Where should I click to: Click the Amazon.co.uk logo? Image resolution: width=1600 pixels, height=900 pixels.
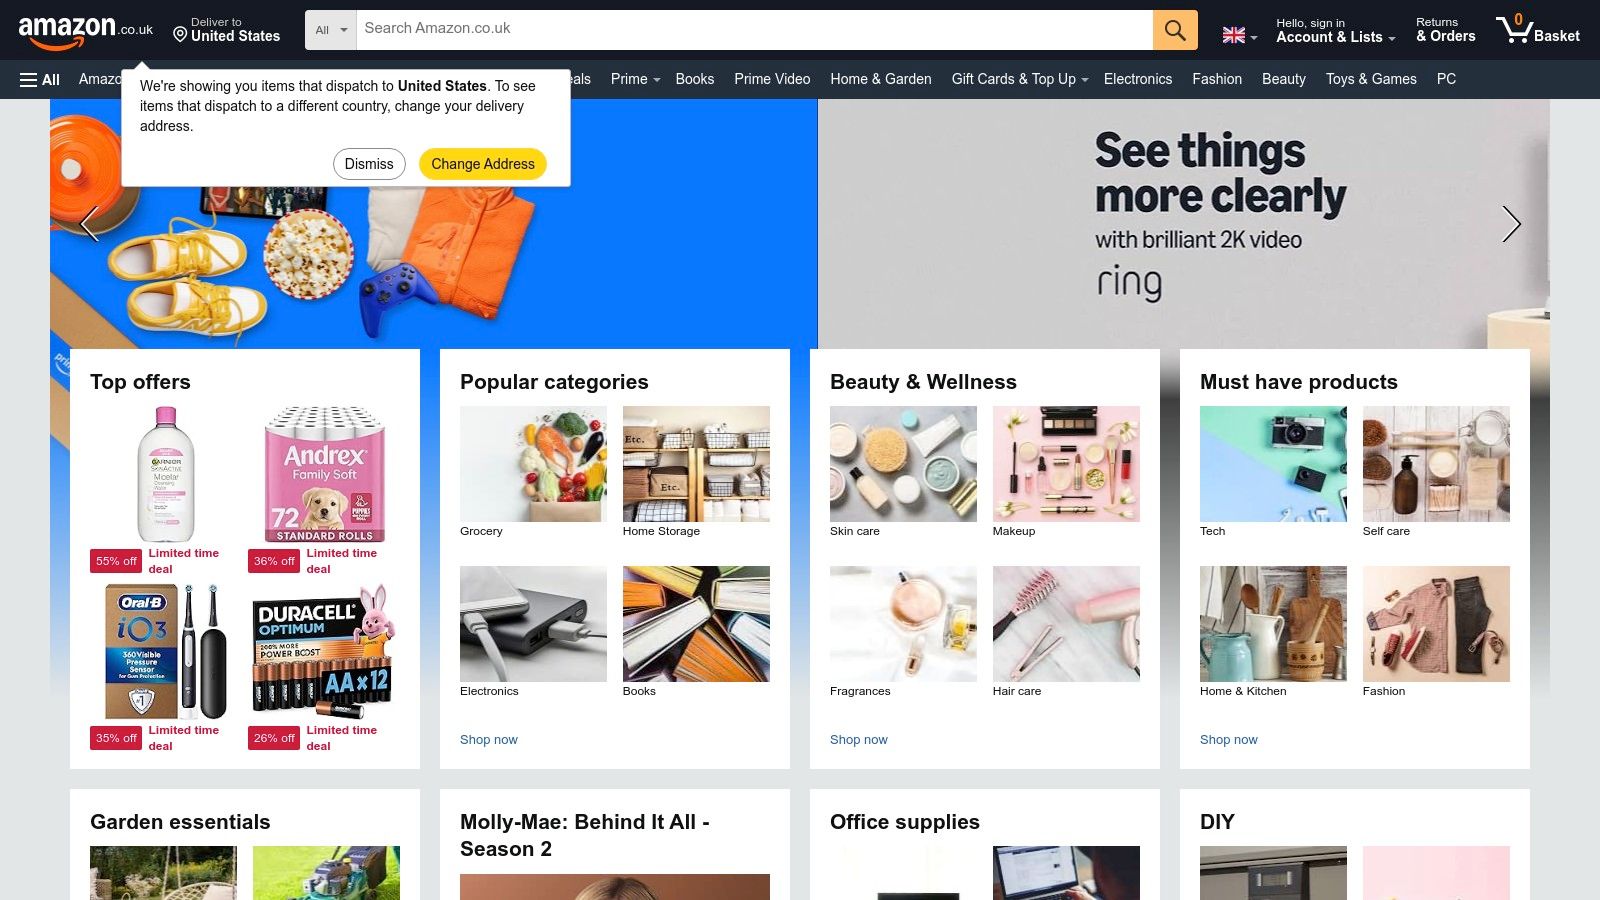[x=85, y=31]
